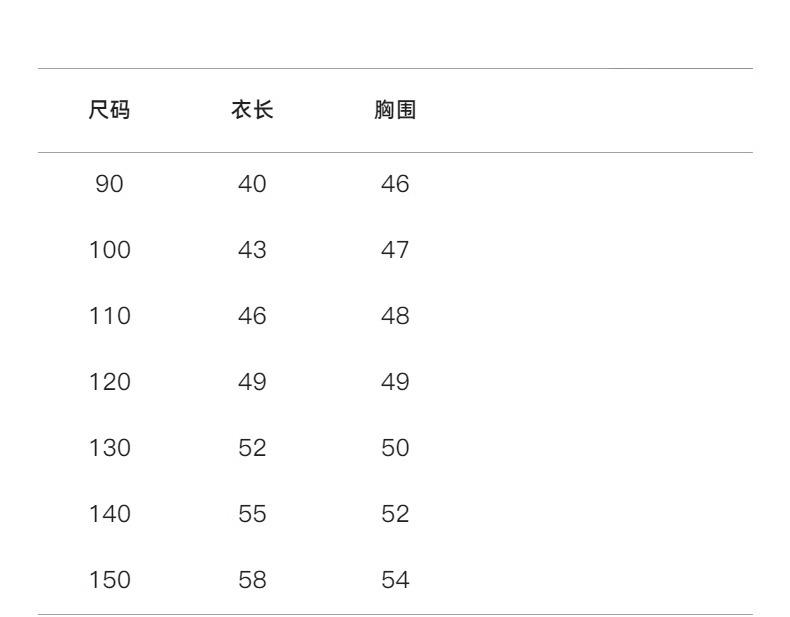The image size is (790, 617).
Task: Select size 90 in the 尺码 column
Action: tap(110, 185)
